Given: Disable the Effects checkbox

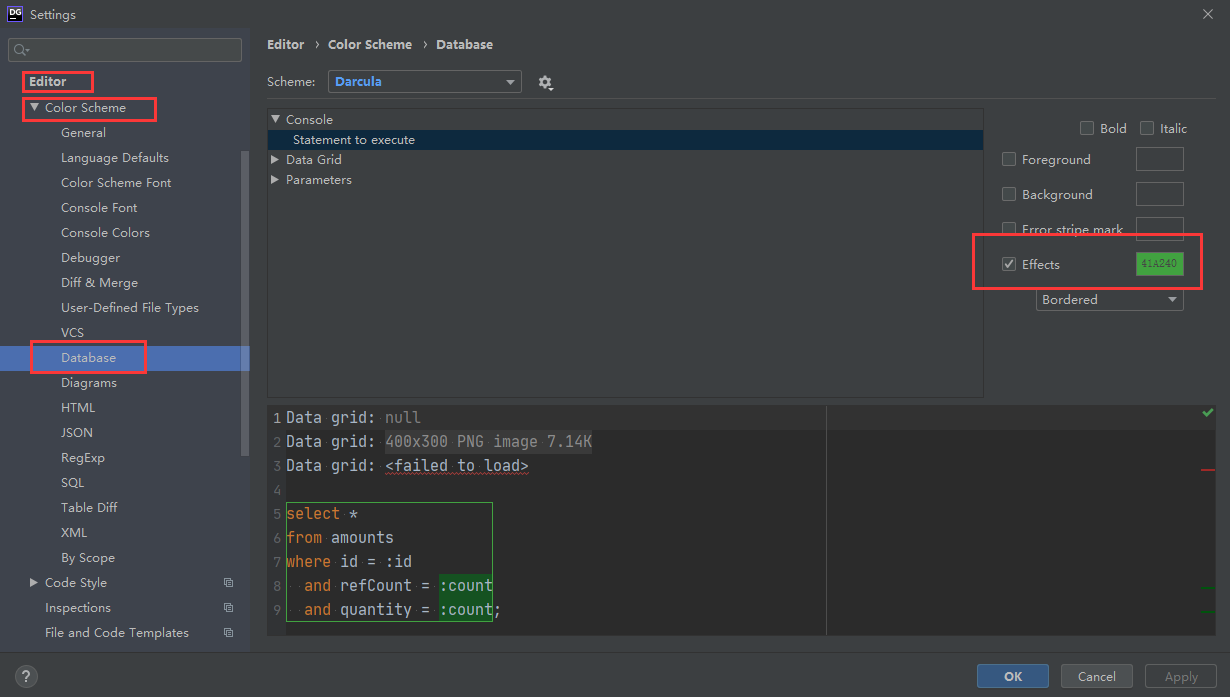Looking at the screenshot, I should (x=1009, y=264).
